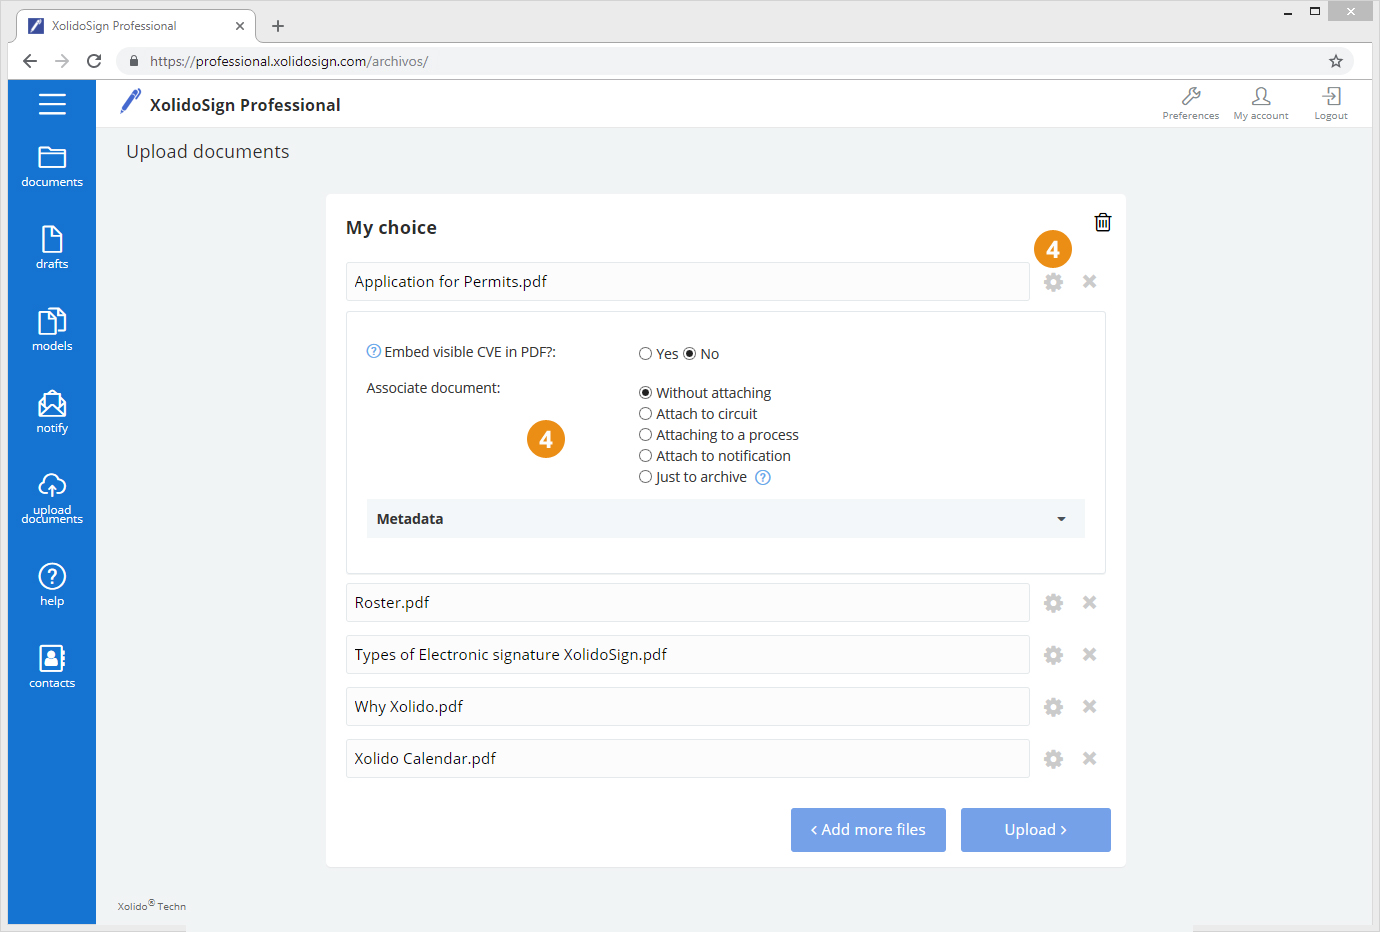This screenshot has height=932, width=1380.
Task: Click help icon next to Embed visible CVE
Action: (x=374, y=351)
